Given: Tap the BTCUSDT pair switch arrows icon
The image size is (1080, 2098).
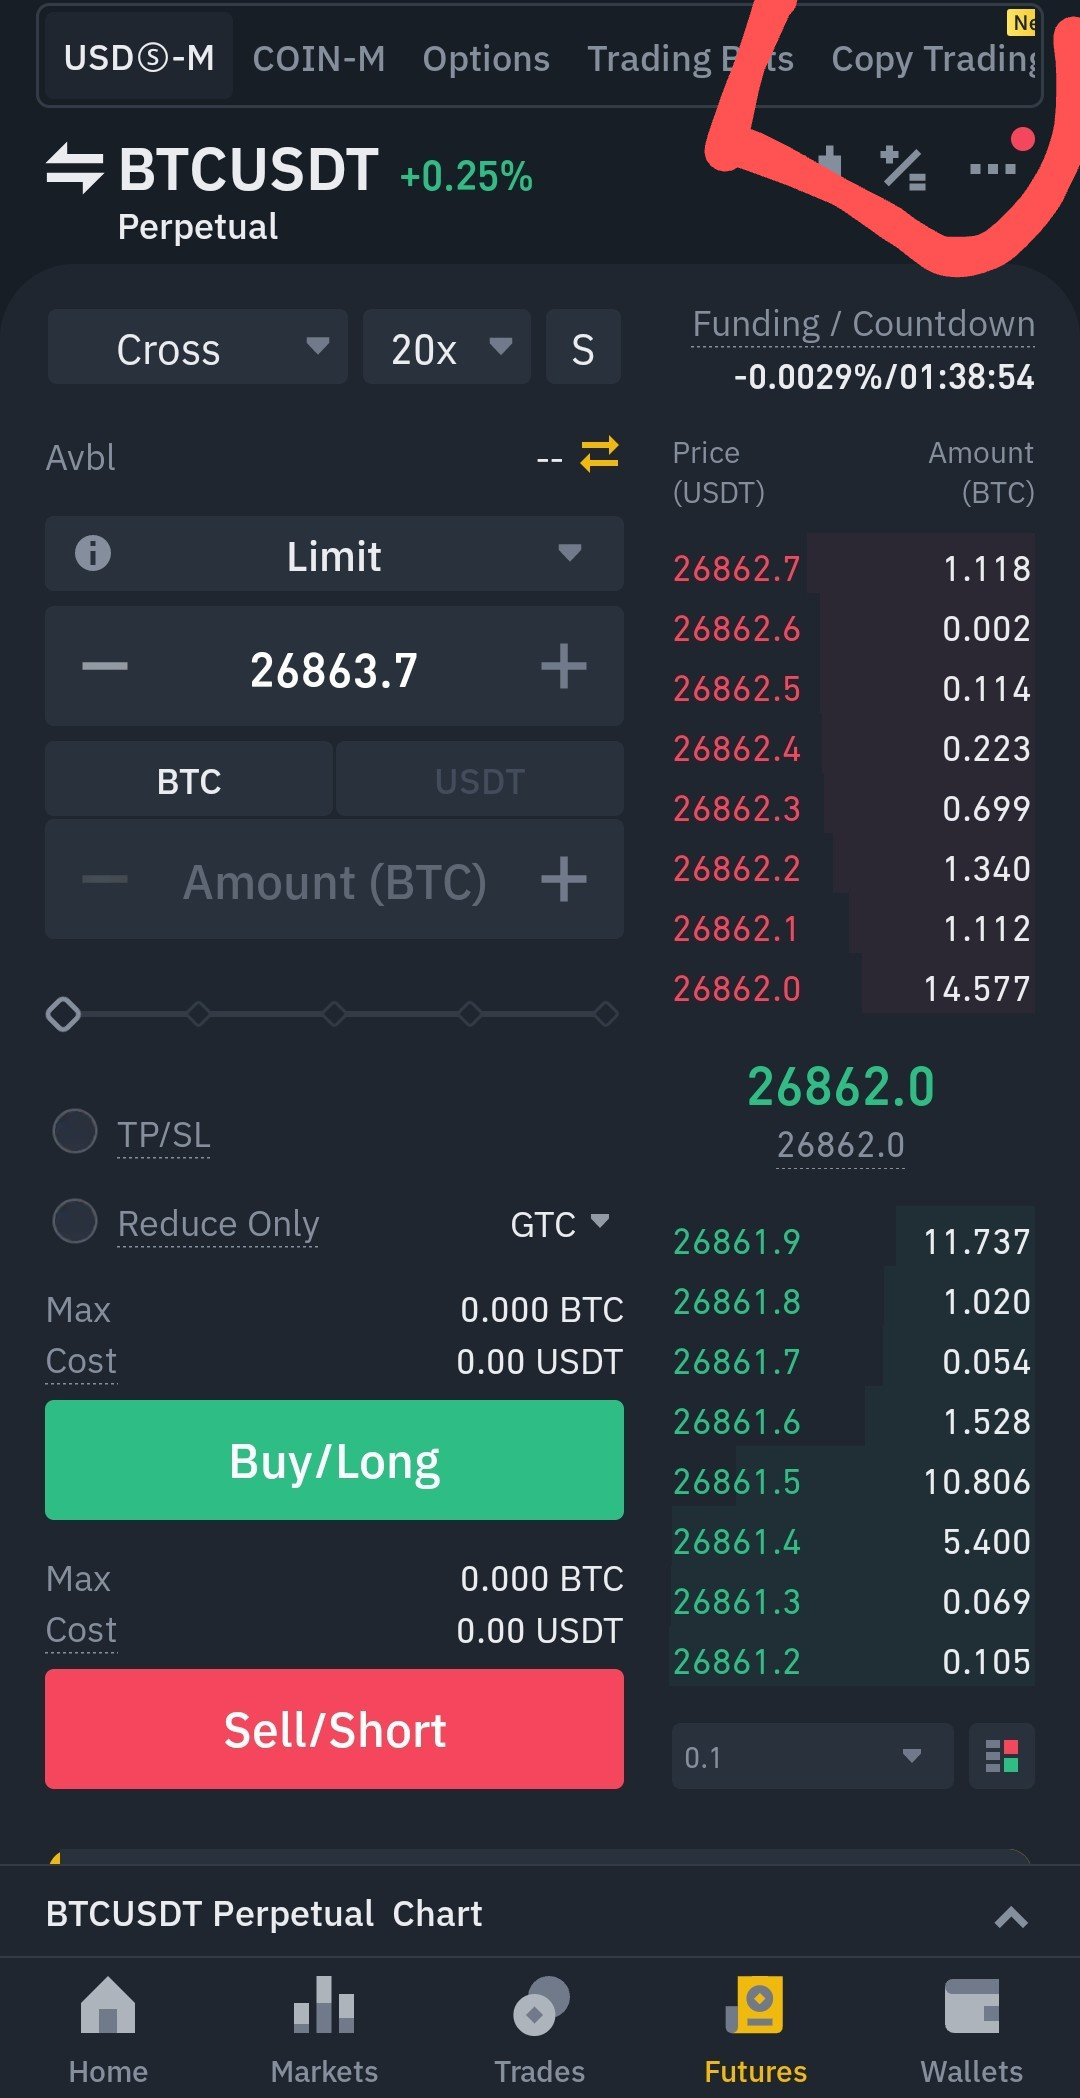Looking at the screenshot, I should (75, 167).
